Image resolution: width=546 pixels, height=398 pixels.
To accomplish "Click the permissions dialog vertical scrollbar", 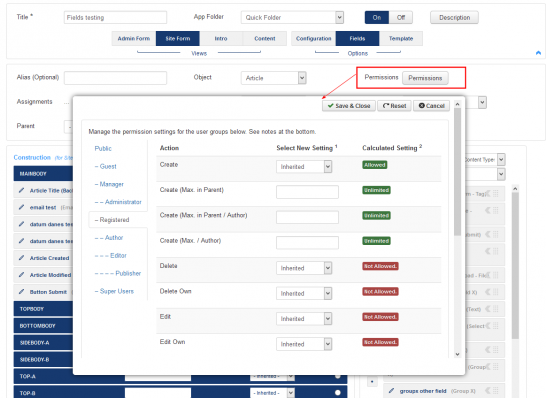I will (458, 172).
